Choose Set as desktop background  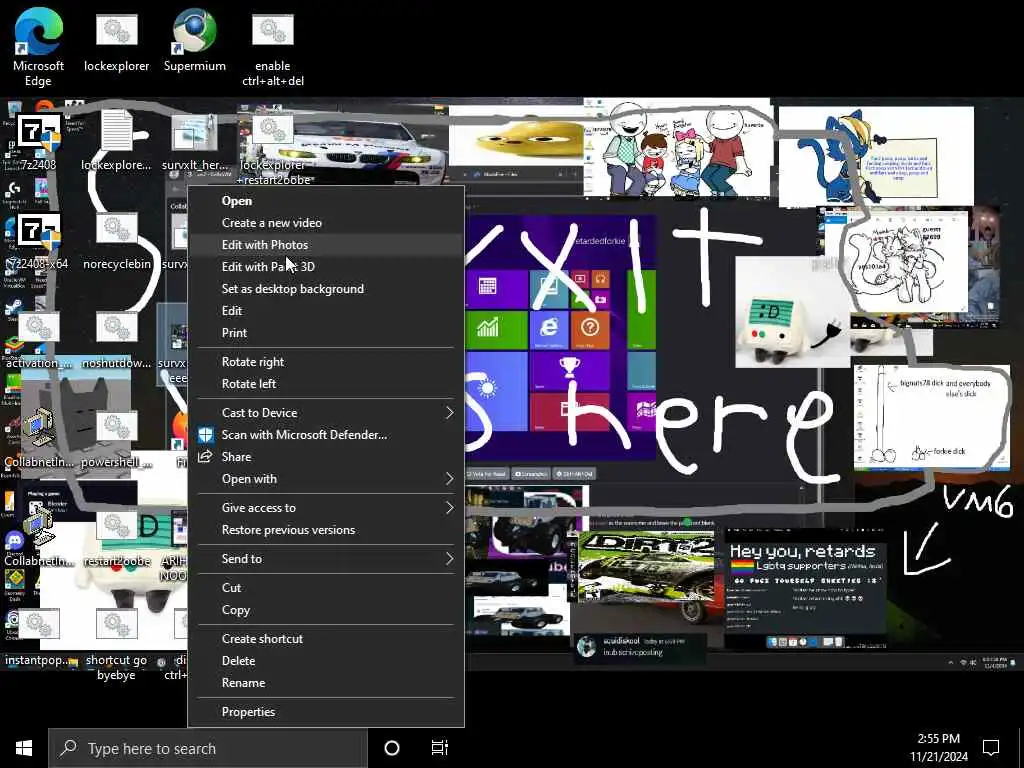click(325, 289)
